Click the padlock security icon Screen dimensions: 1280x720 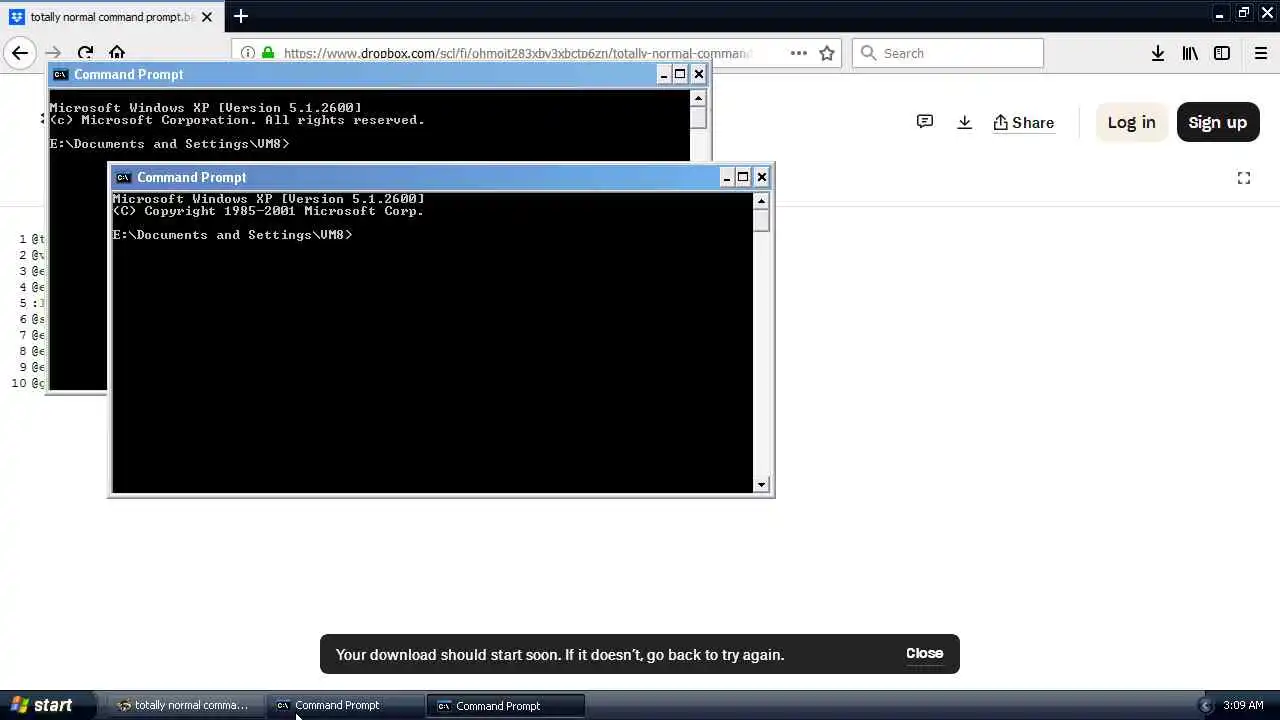point(268,53)
